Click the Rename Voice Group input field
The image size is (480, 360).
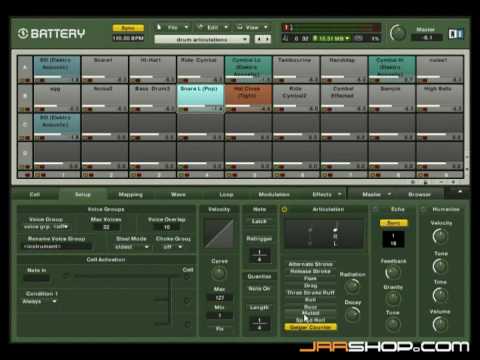[x=57, y=246]
